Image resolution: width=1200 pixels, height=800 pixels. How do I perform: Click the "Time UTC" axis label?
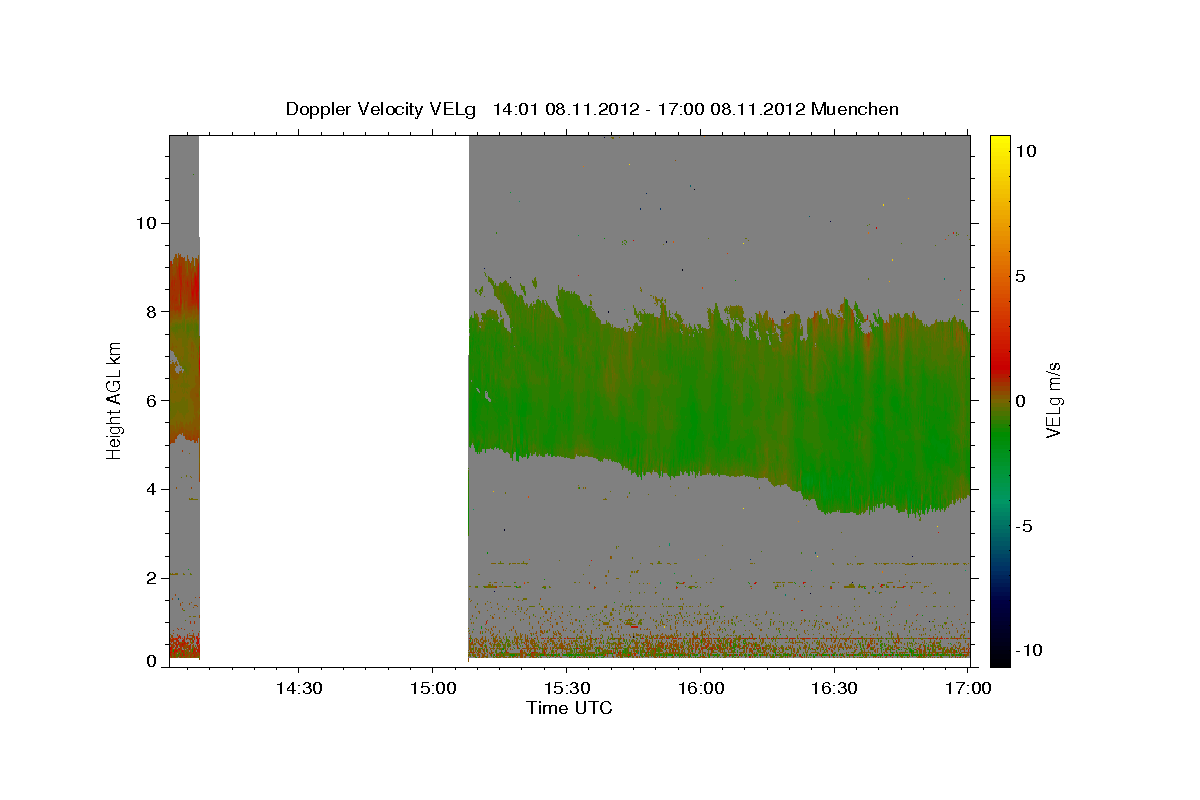click(569, 708)
